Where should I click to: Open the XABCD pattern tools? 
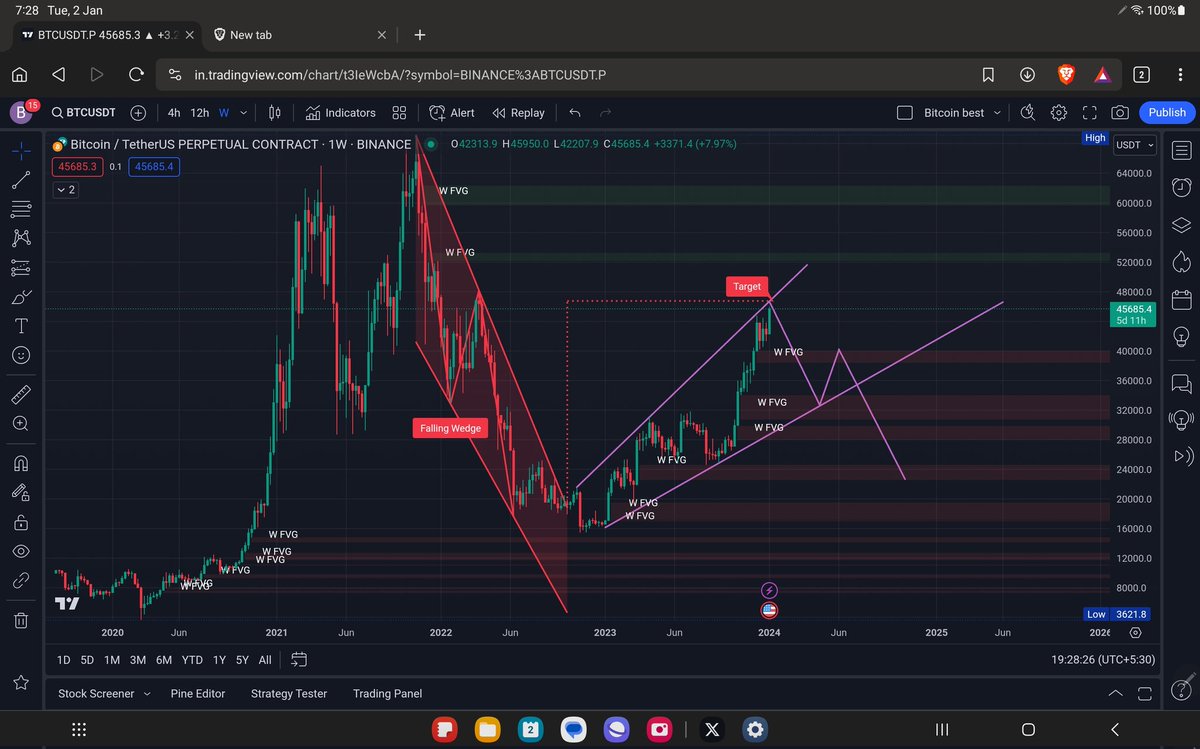click(21, 238)
